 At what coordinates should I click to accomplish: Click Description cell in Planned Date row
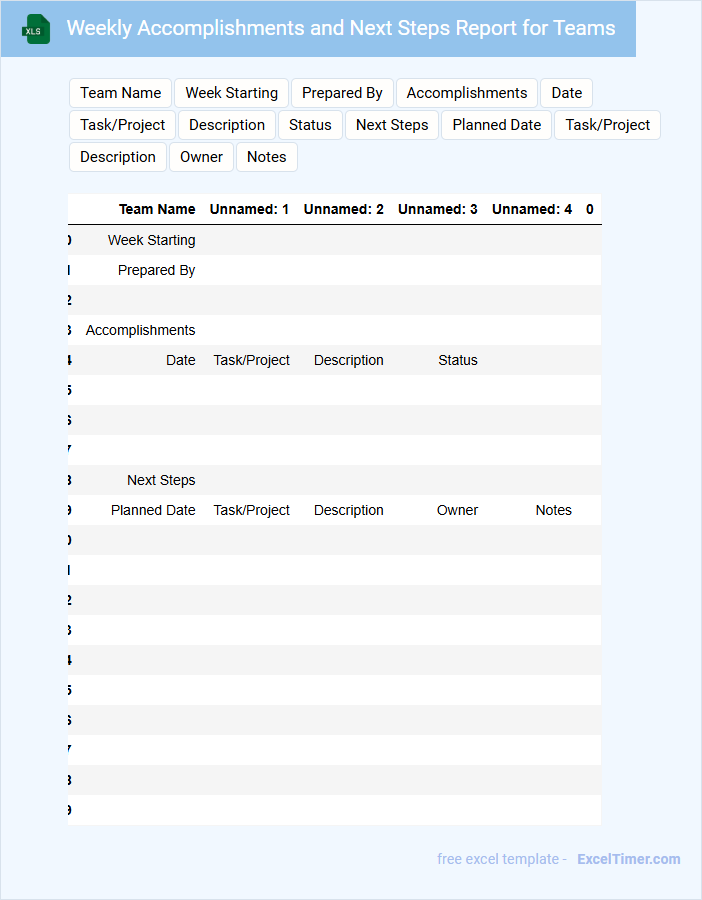pos(348,510)
